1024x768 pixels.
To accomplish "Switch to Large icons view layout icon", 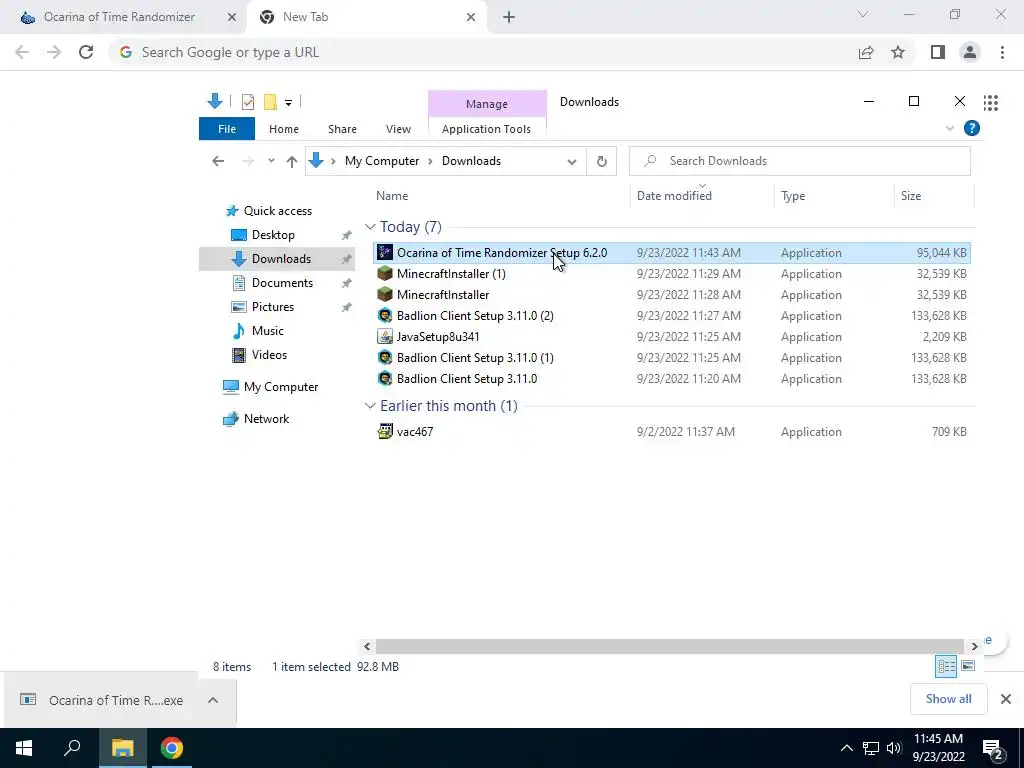I will point(968,666).
